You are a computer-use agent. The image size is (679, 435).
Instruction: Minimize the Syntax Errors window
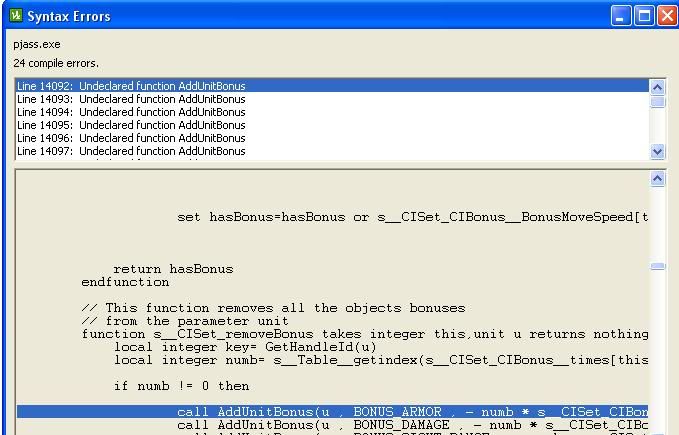click(x=621, y=16)
